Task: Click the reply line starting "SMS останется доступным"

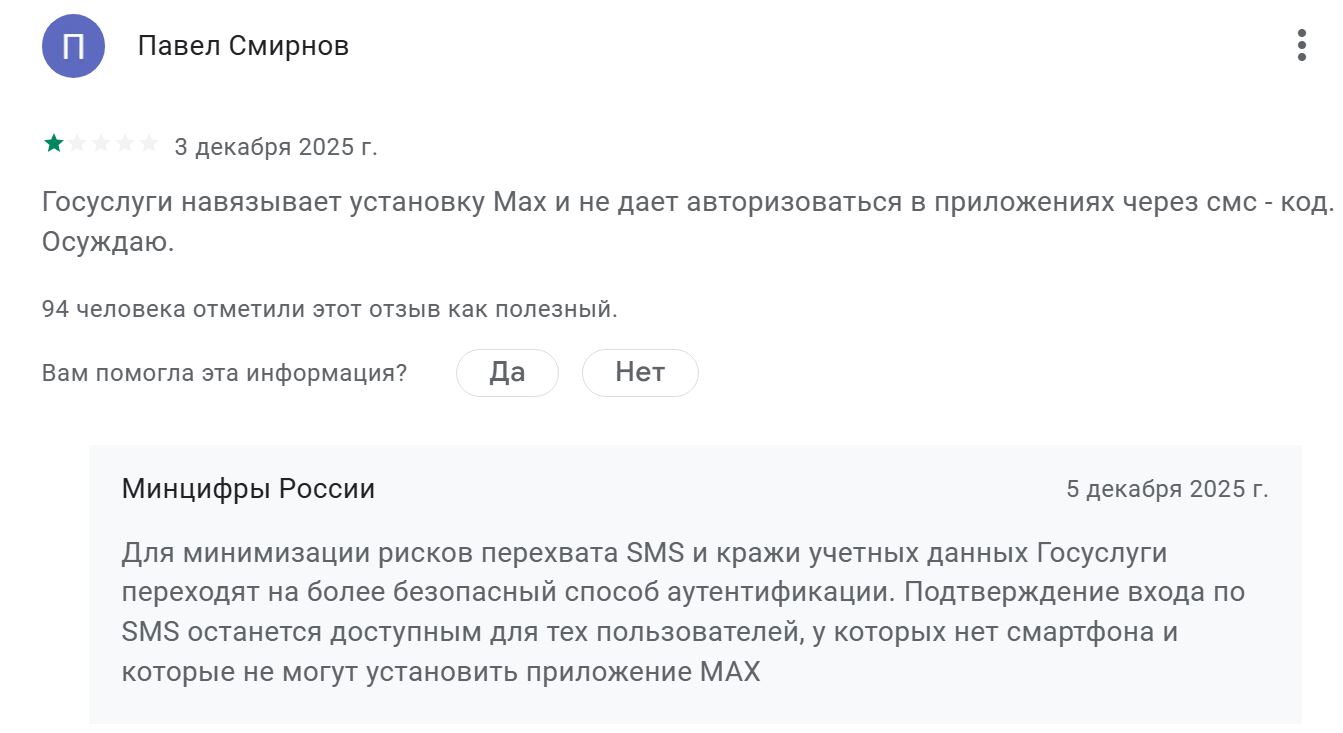Action: (650, 633)
